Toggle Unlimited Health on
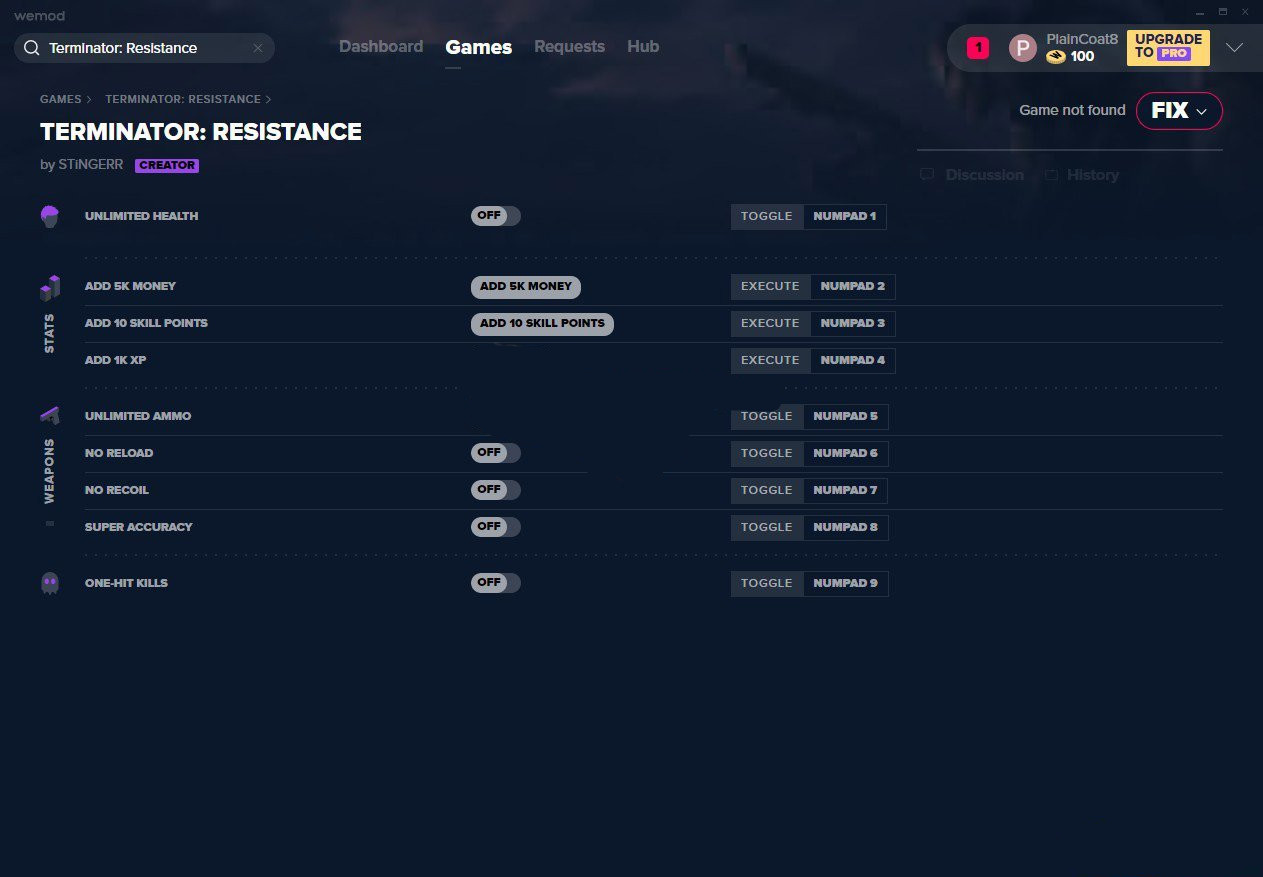 [x=496, y=216]
